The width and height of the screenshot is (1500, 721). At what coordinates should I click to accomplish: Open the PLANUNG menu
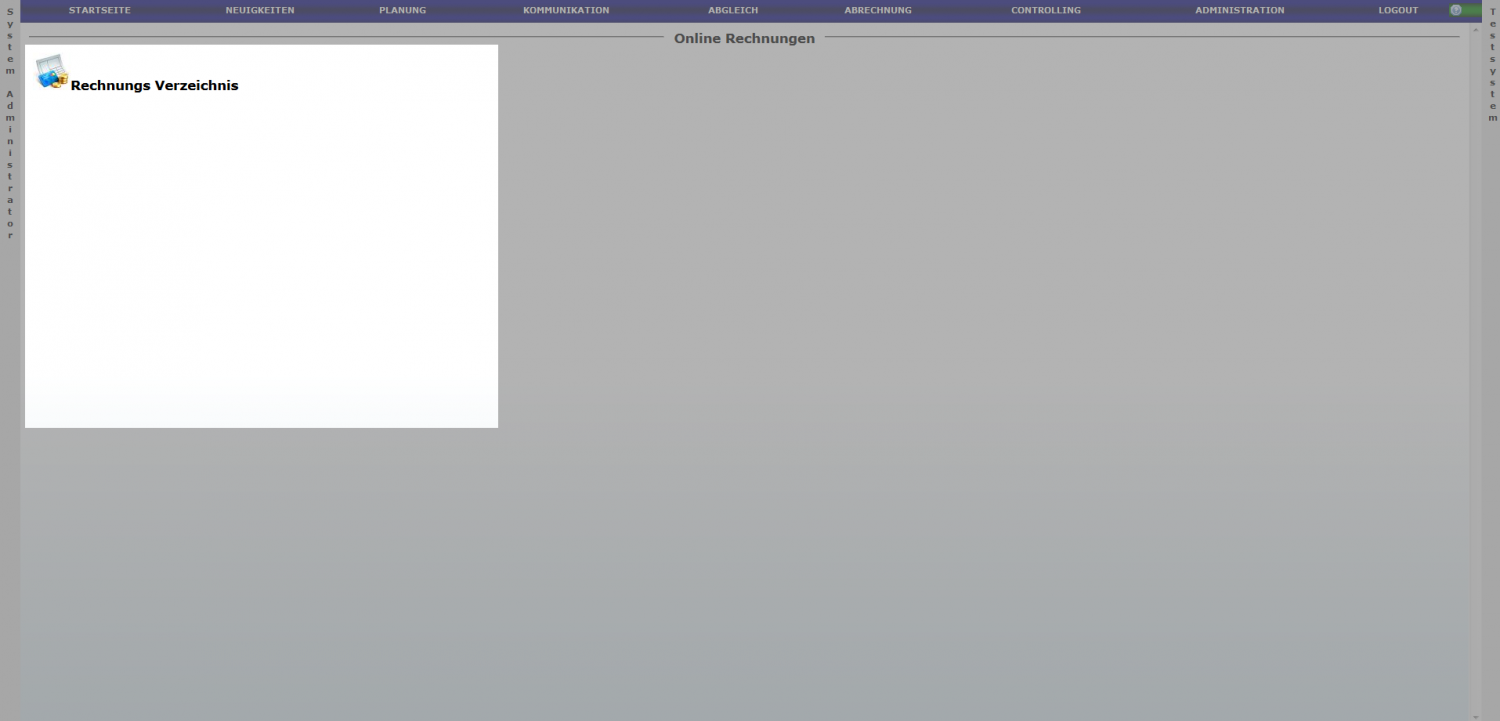point(402,10)
